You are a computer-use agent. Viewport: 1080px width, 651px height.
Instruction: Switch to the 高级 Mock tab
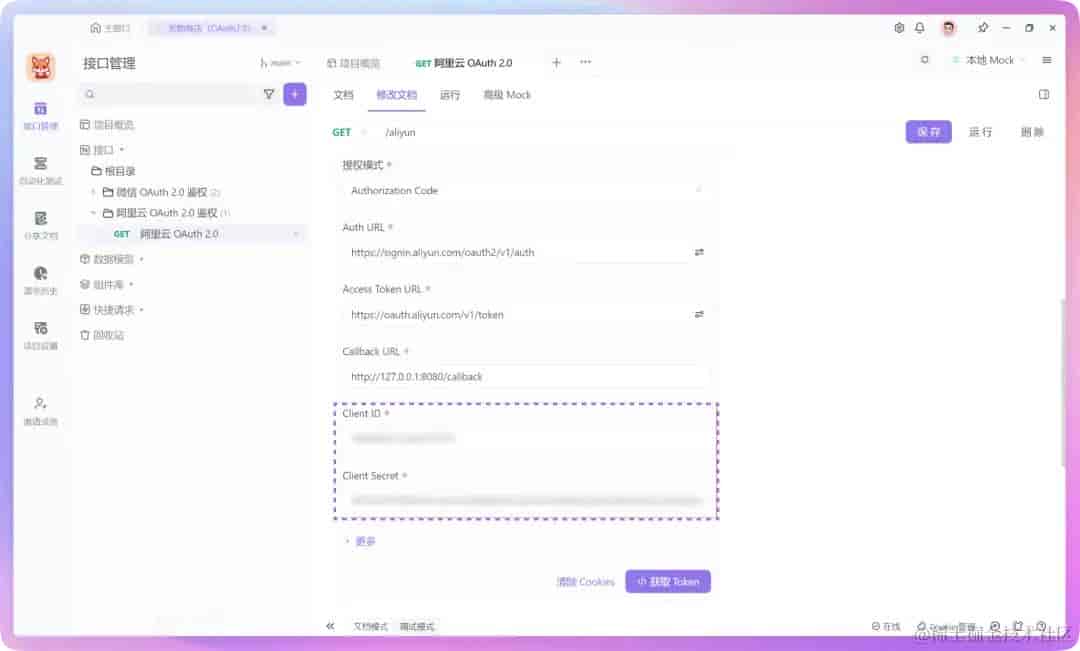pos(507,94)
